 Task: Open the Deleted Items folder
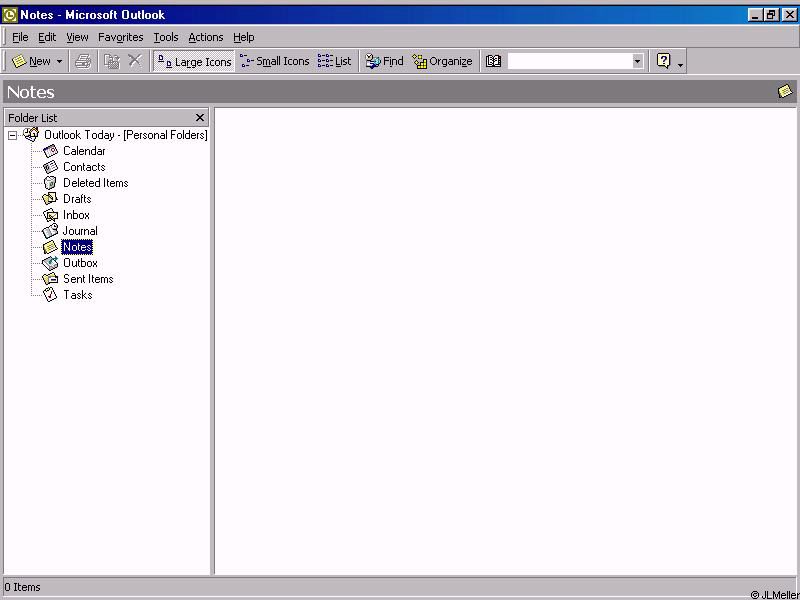(x=95, y=183)
